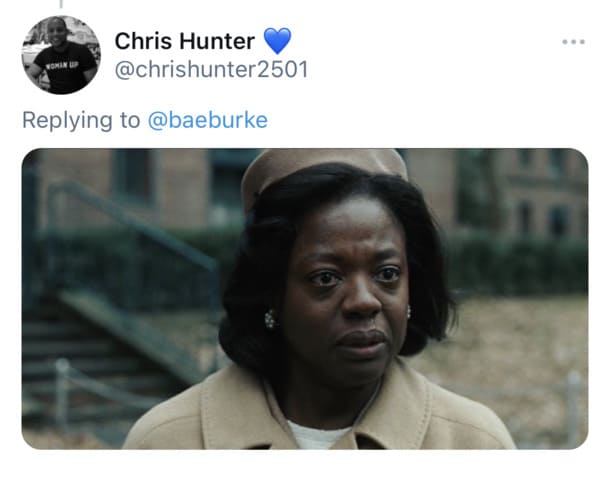
Task: Visit the @baeburke profile link
Action: click(x=207, y=120)
